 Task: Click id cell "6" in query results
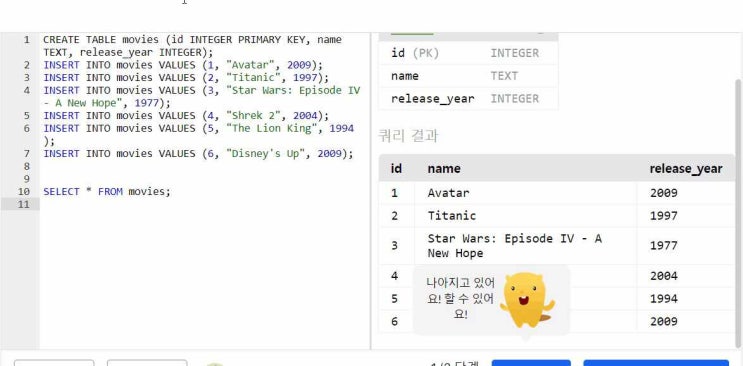tap(395, 321)
